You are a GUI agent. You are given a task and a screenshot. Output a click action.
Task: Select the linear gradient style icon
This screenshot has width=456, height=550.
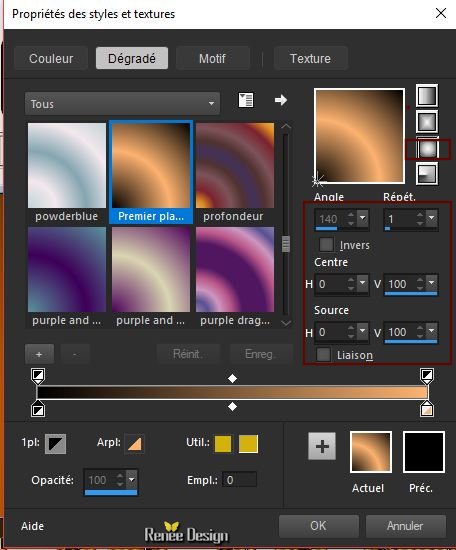coord(427,95)
